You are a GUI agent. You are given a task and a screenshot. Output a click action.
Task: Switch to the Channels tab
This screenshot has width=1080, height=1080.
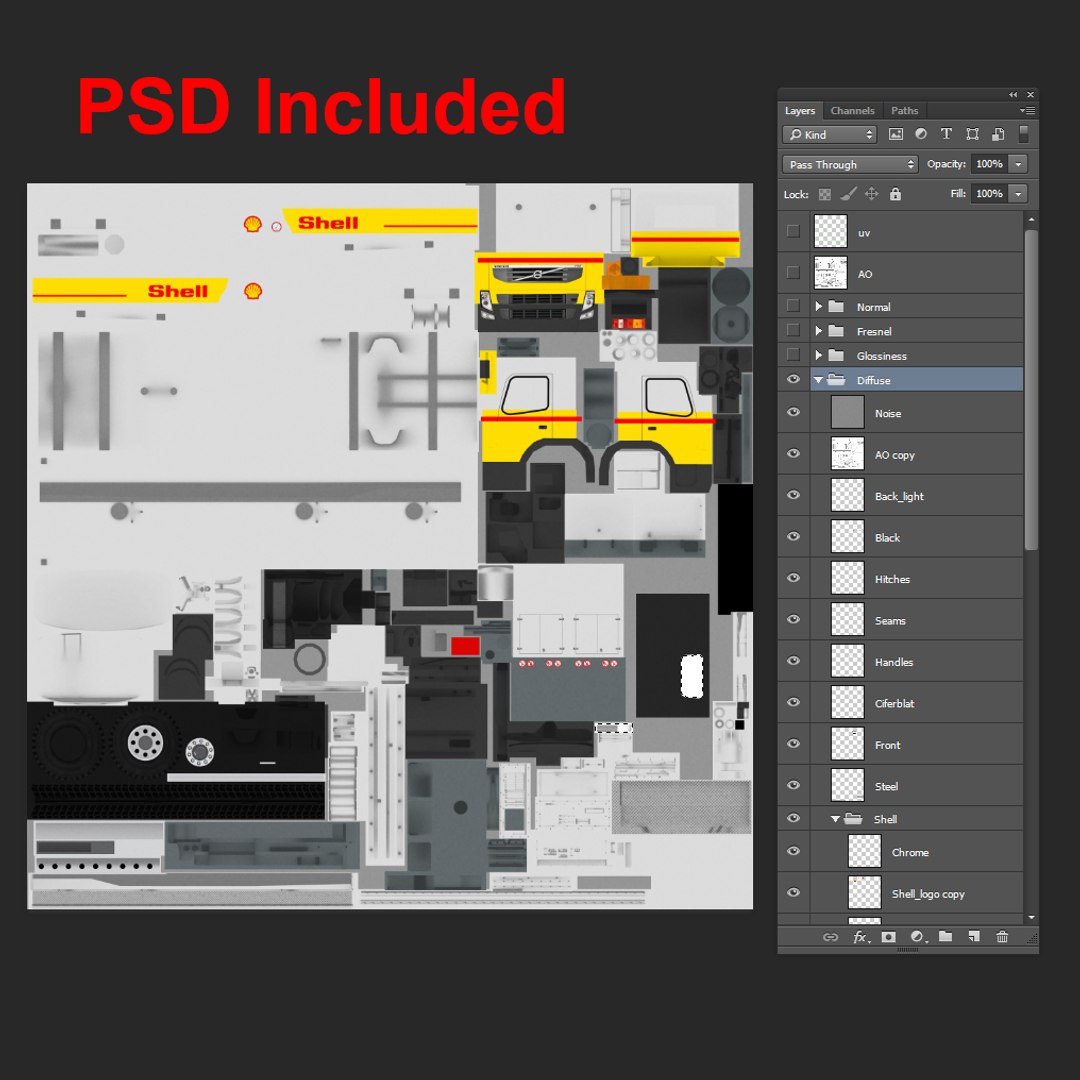[852, 110]
